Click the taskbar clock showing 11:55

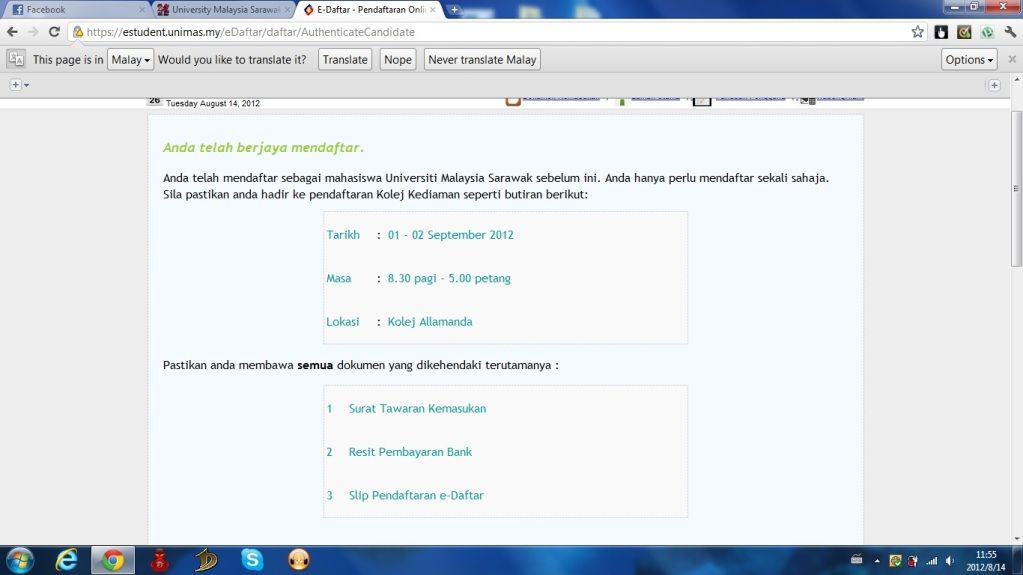tap(986, 560)
